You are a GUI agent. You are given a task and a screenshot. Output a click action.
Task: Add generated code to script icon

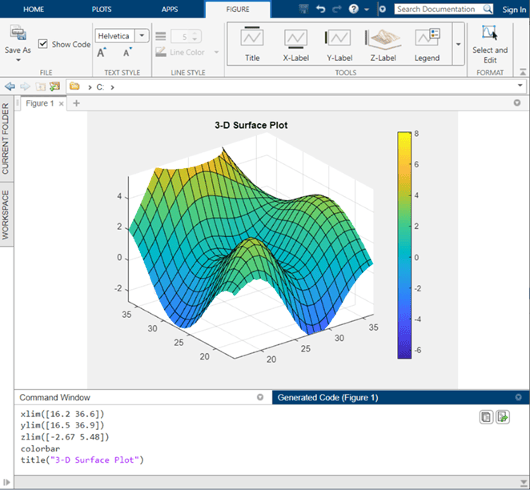[x=503, y=417]
